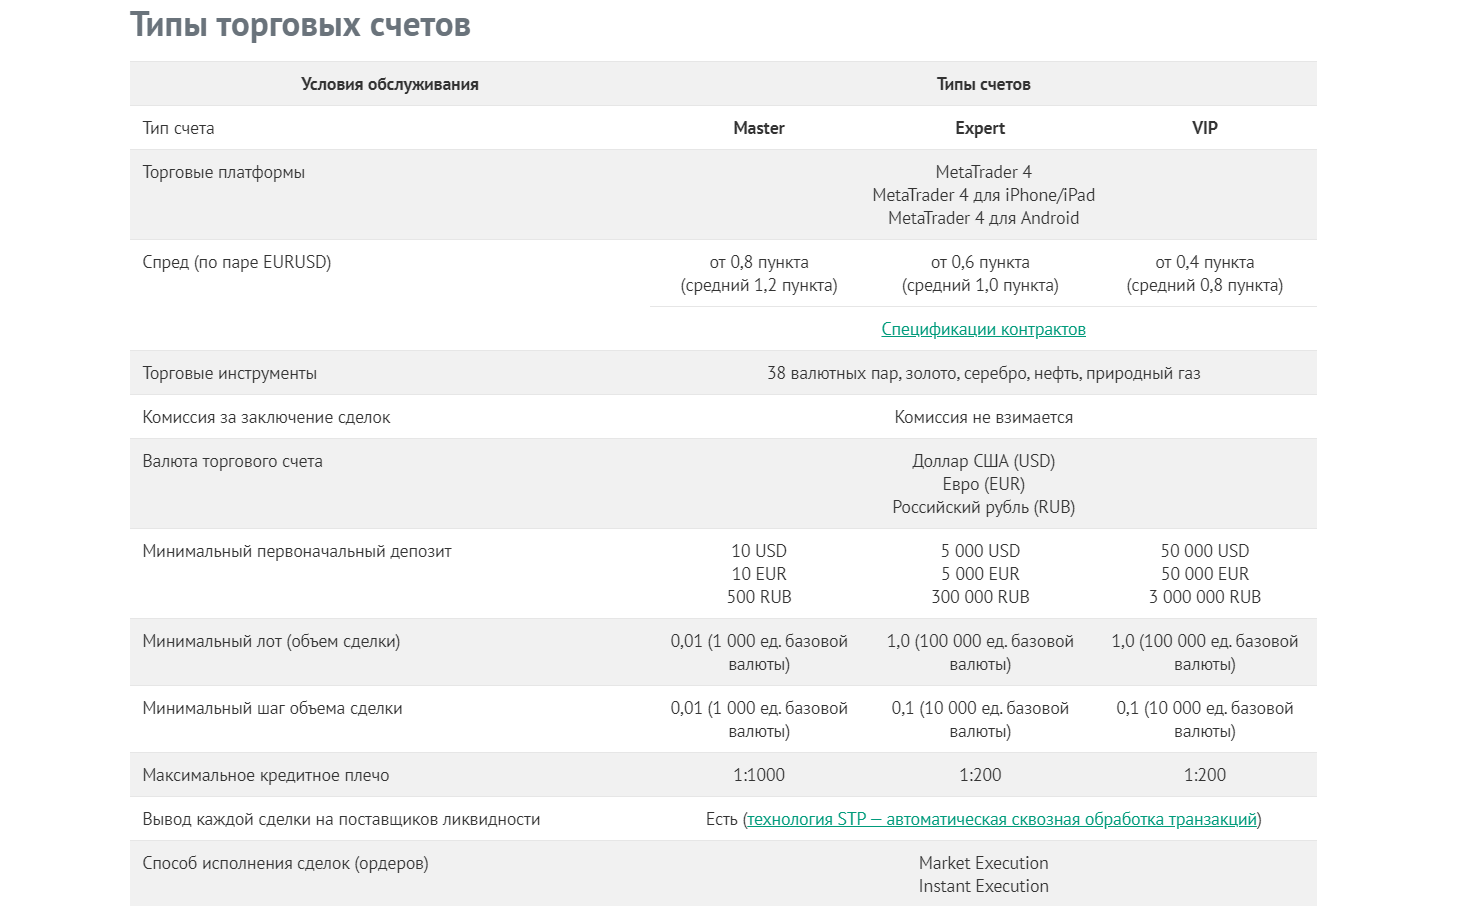Click Expert minimum deposit 5 000 USD
The height and width of the screenshot is (906, 1465).
980,551
